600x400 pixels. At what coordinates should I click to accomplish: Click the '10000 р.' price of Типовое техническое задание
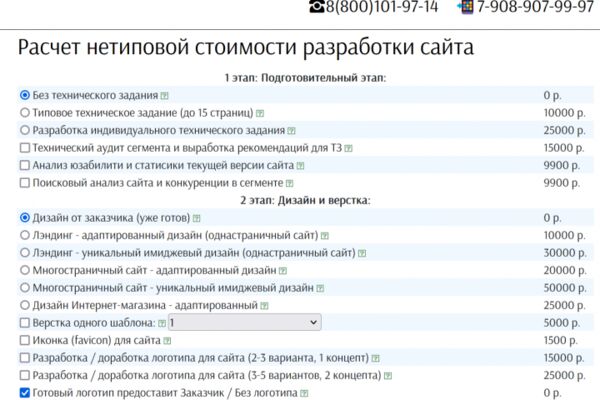tap(564, 113)
